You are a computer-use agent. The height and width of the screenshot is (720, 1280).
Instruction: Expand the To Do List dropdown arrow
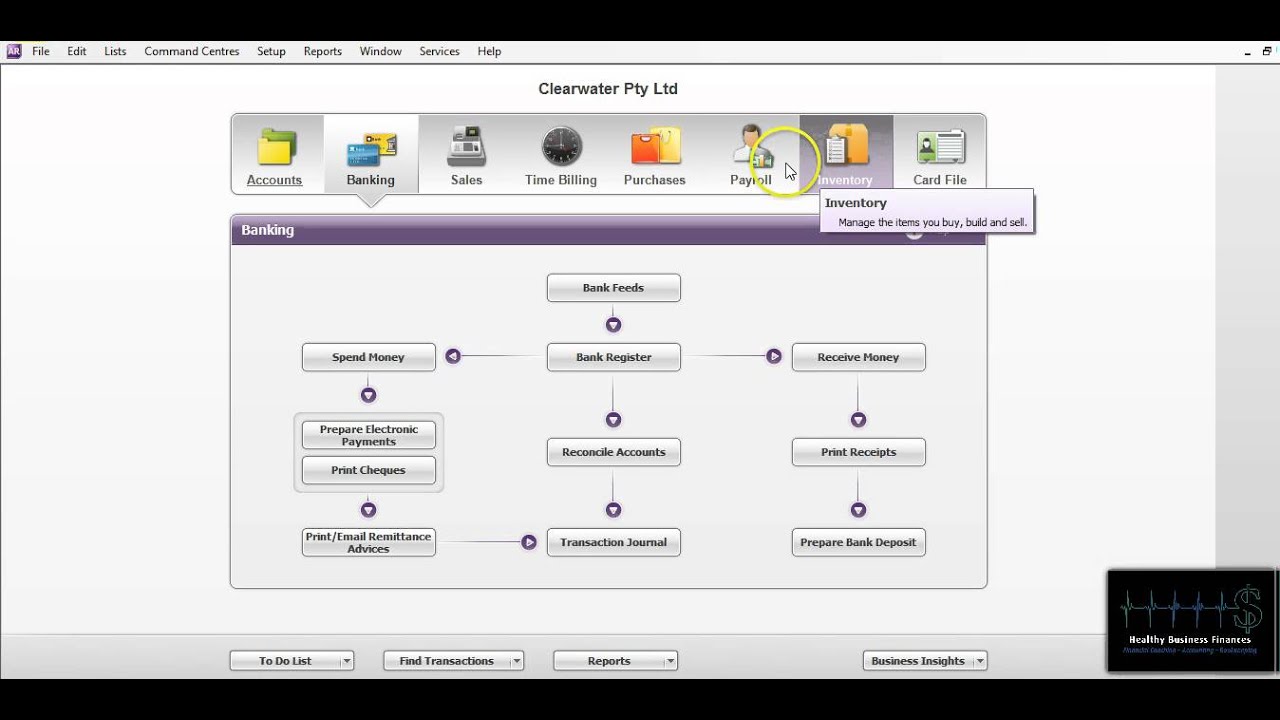tap(347, 661)
